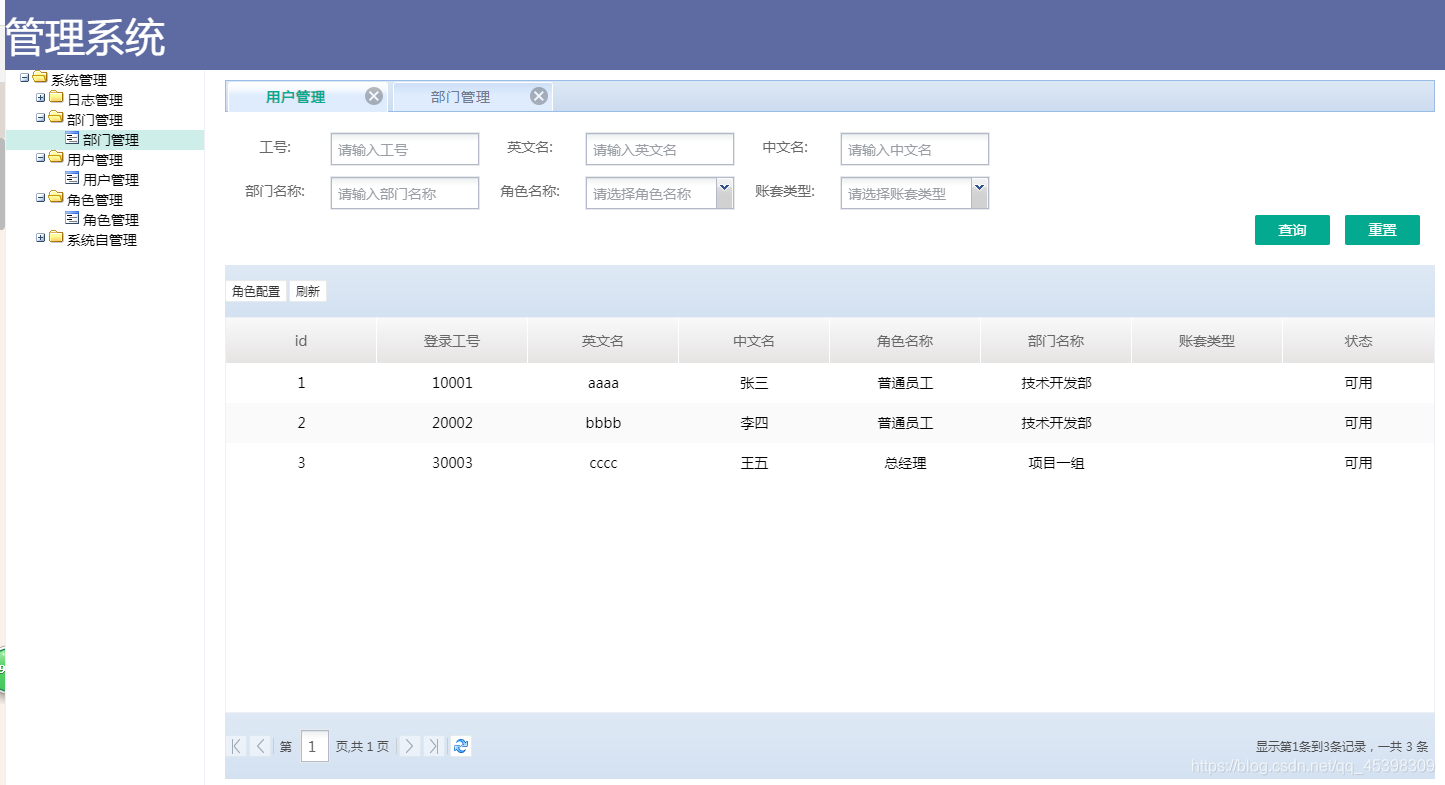Click the name 张三 in table
This screenshot has width=1445, height=785.
coord(754,383)
